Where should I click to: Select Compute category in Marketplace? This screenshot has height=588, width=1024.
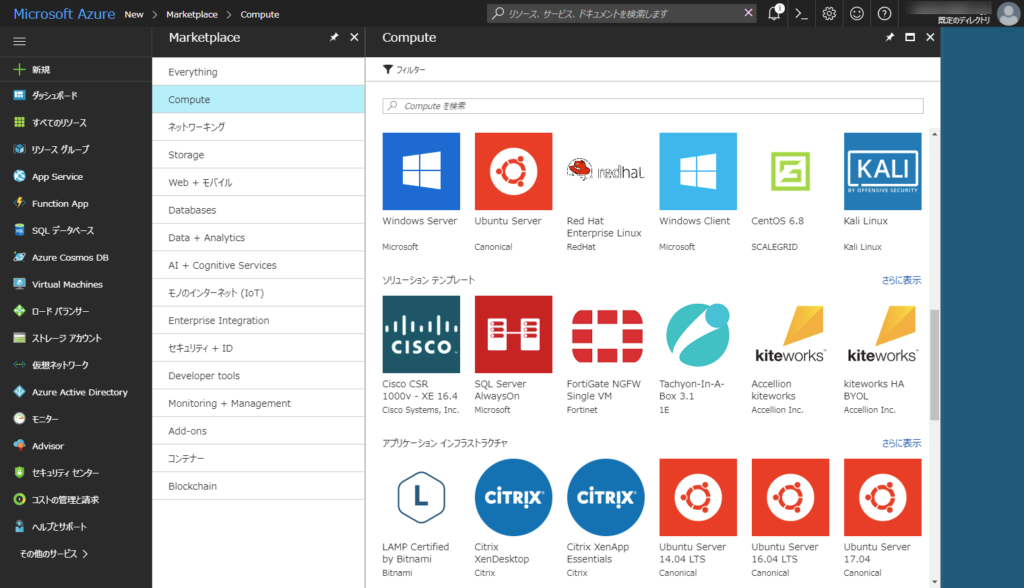(259, 99)
